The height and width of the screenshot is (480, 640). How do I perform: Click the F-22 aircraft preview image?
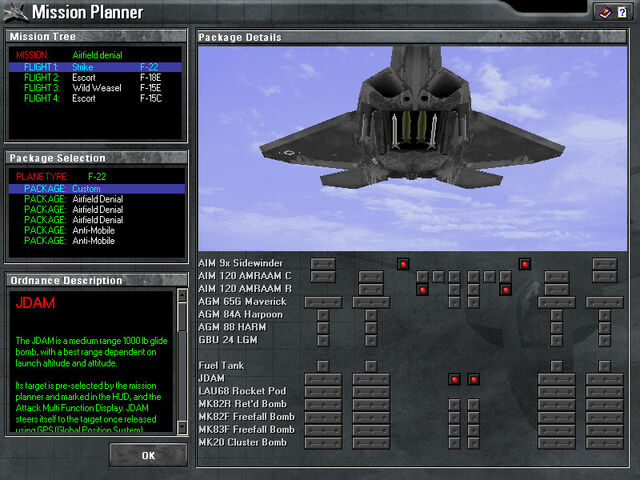[x=412, y=148]
